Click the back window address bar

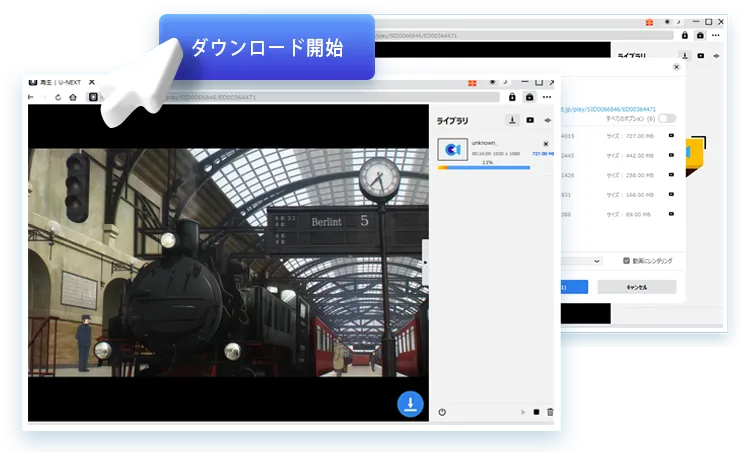point(524,35)
